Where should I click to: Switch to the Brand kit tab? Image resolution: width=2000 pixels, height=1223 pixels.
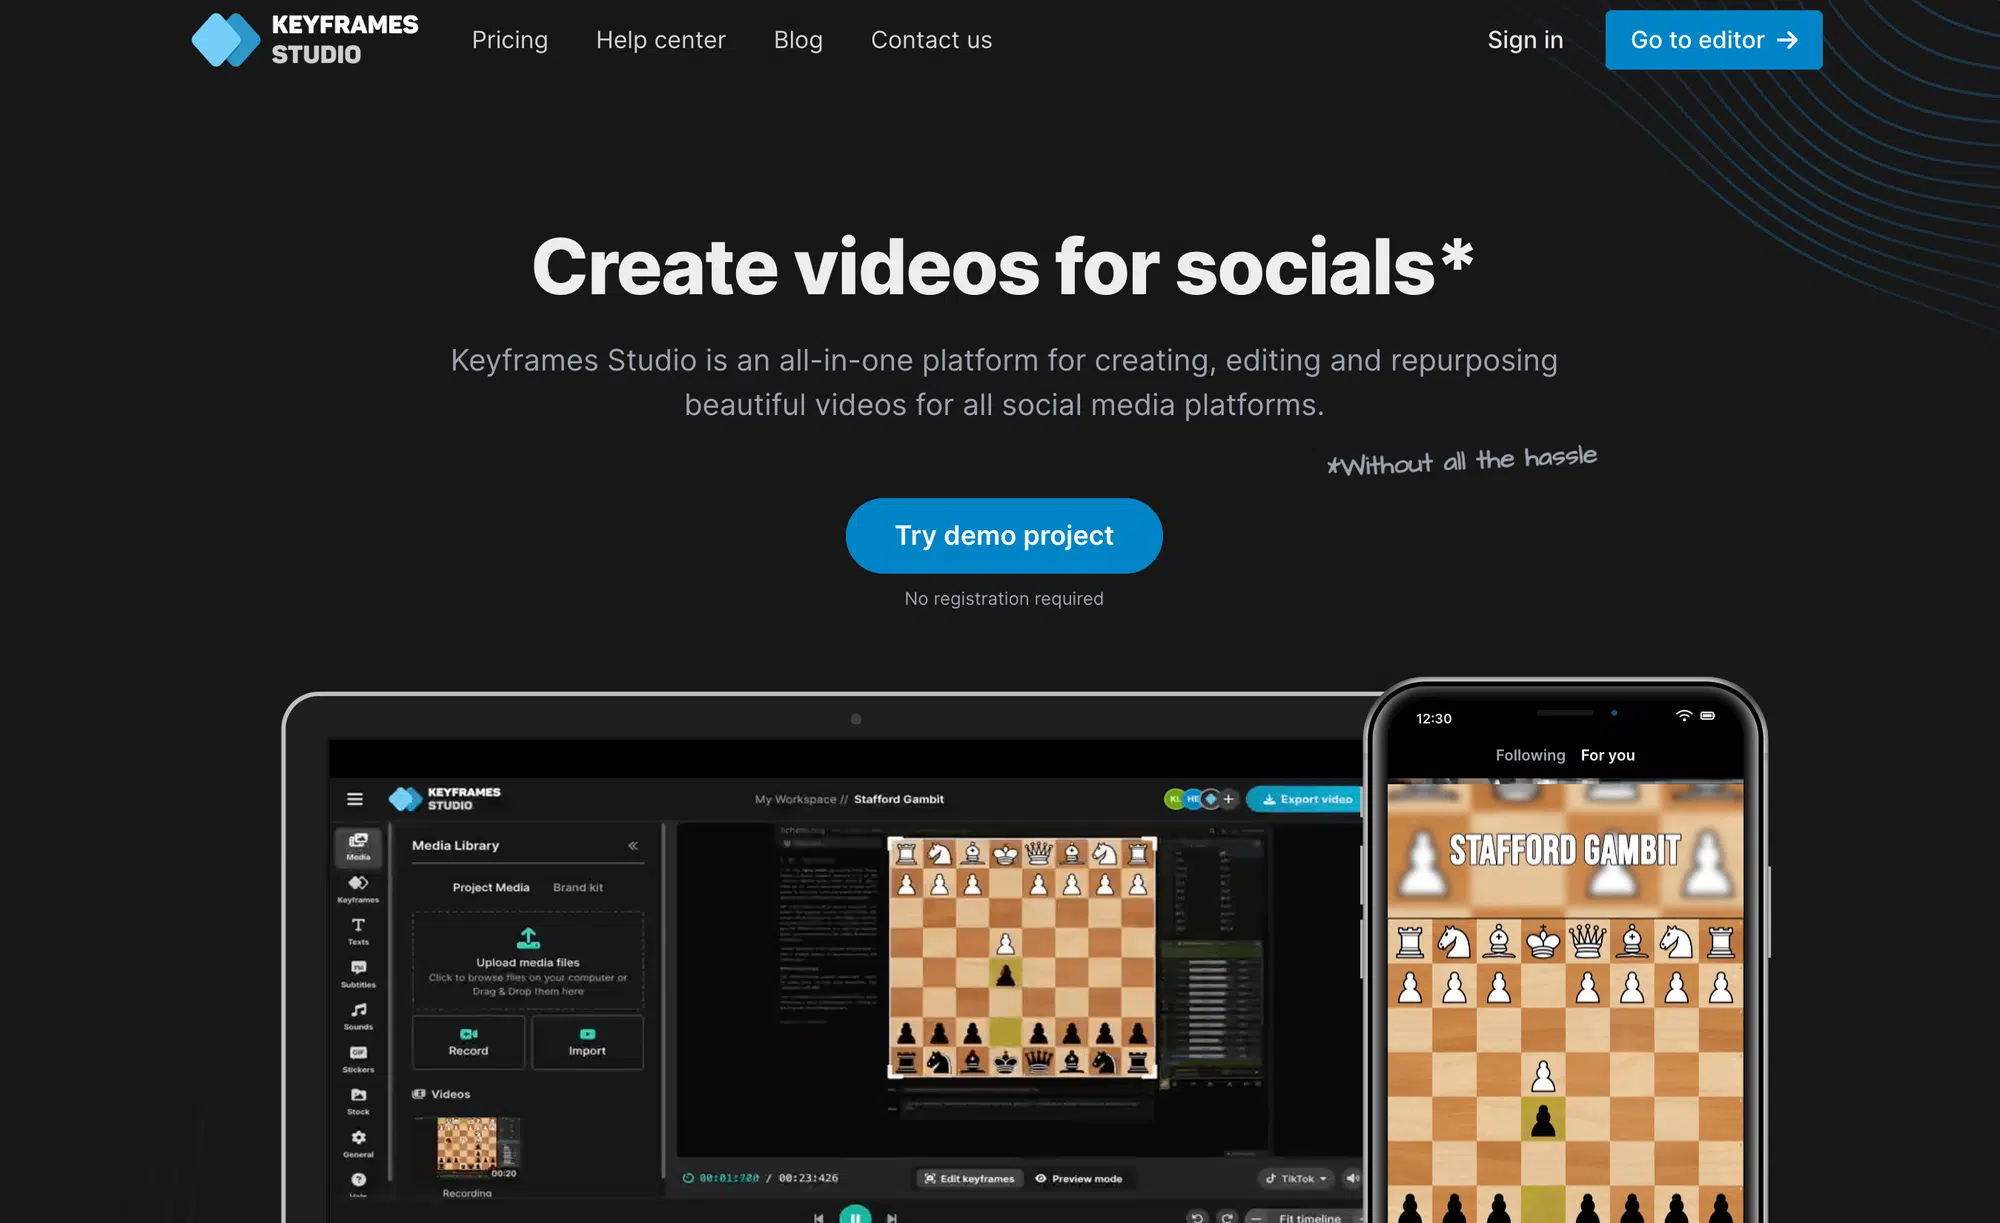click(x=578, y=887)
